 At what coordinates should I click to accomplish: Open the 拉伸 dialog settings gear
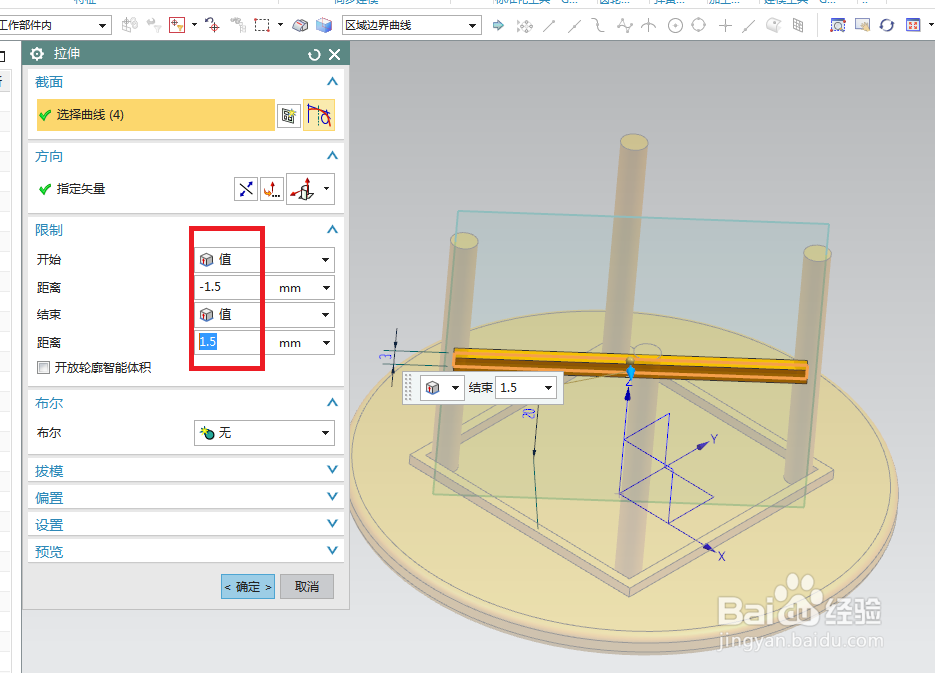(x=37, y=54)
